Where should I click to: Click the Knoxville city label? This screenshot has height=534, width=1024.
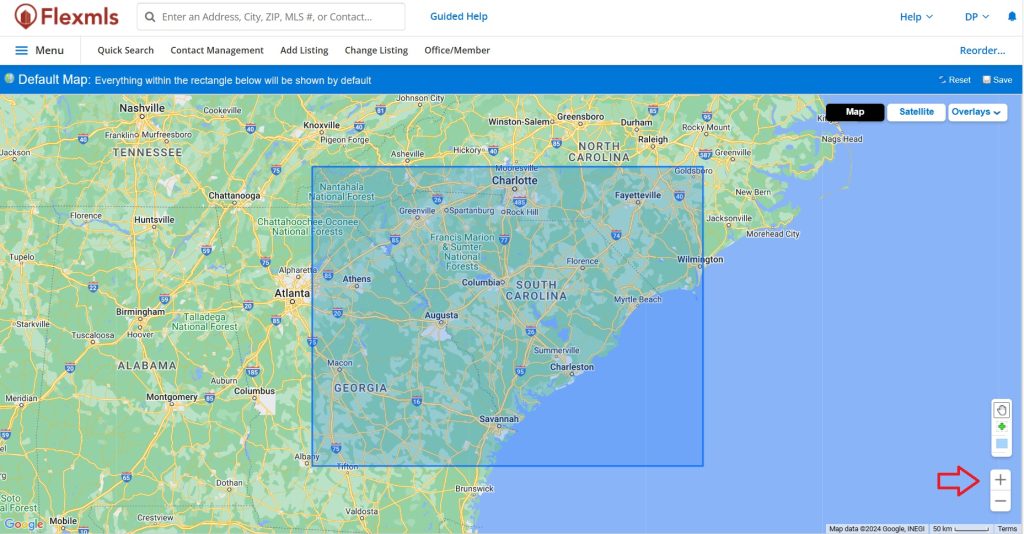point(321,125)
